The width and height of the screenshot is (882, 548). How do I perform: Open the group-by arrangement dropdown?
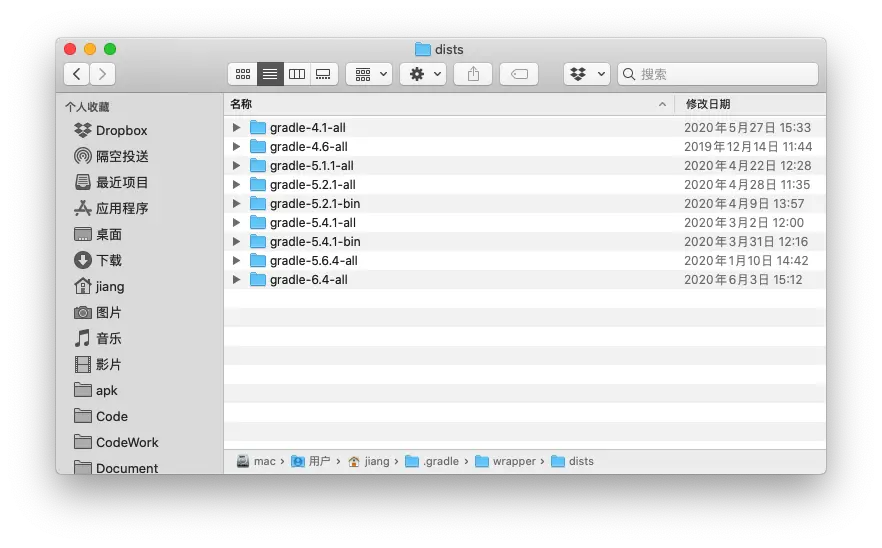[369, 74]
